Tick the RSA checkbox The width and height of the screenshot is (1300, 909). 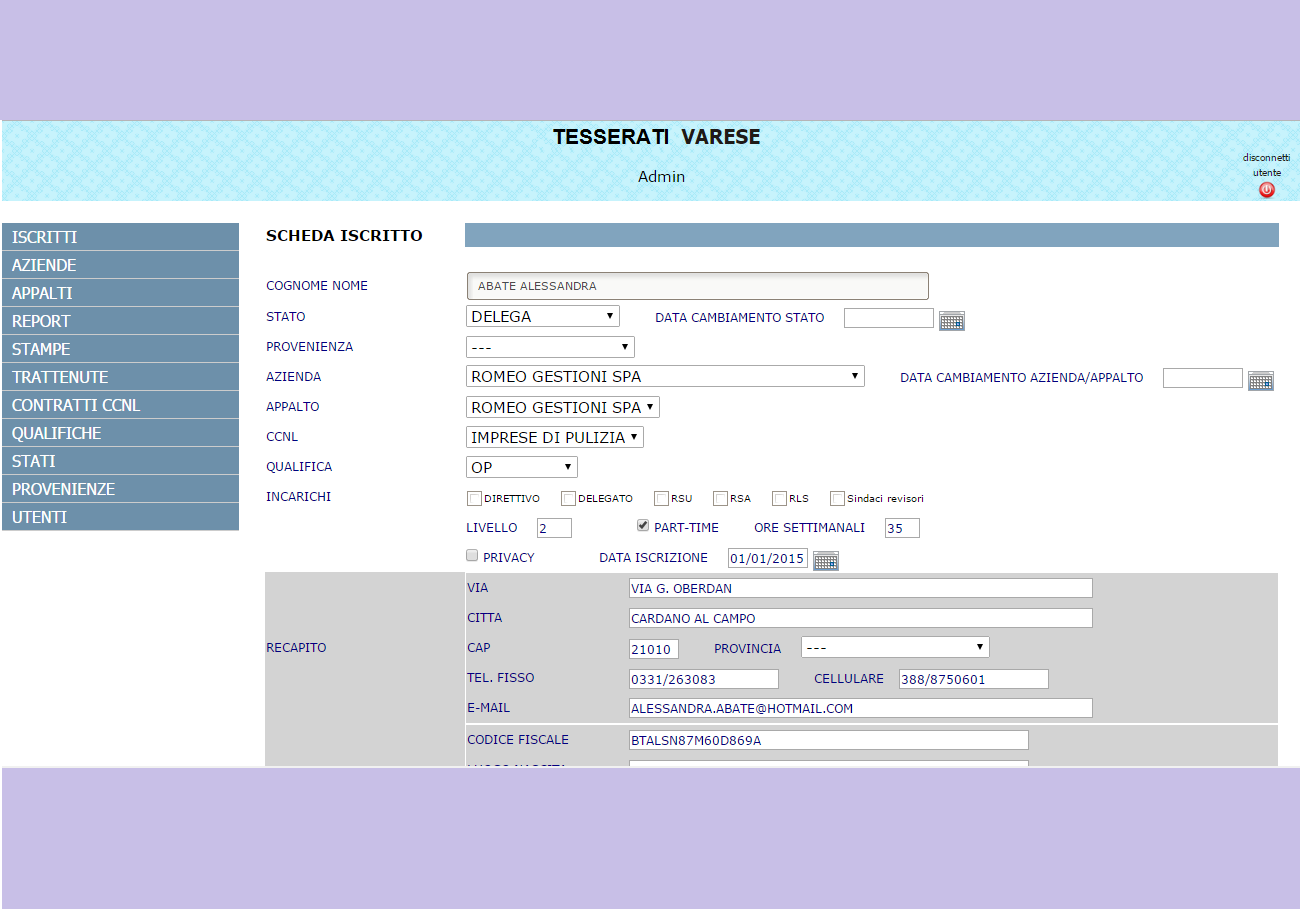[720, 498]
